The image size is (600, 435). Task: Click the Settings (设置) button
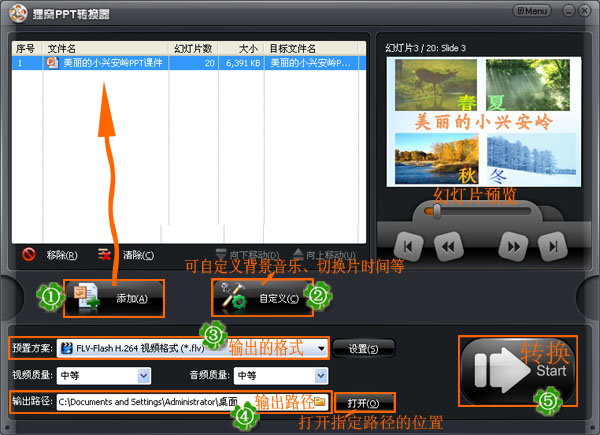click(363, 349)
